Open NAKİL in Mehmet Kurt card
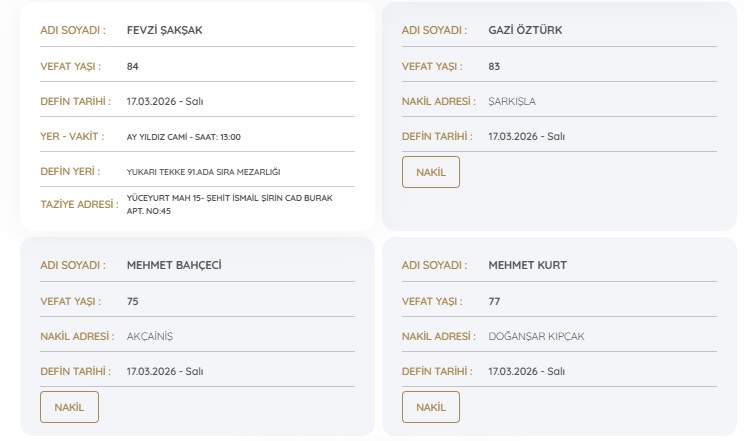Screen dimensions: 754x441 [x=431, y=407]
